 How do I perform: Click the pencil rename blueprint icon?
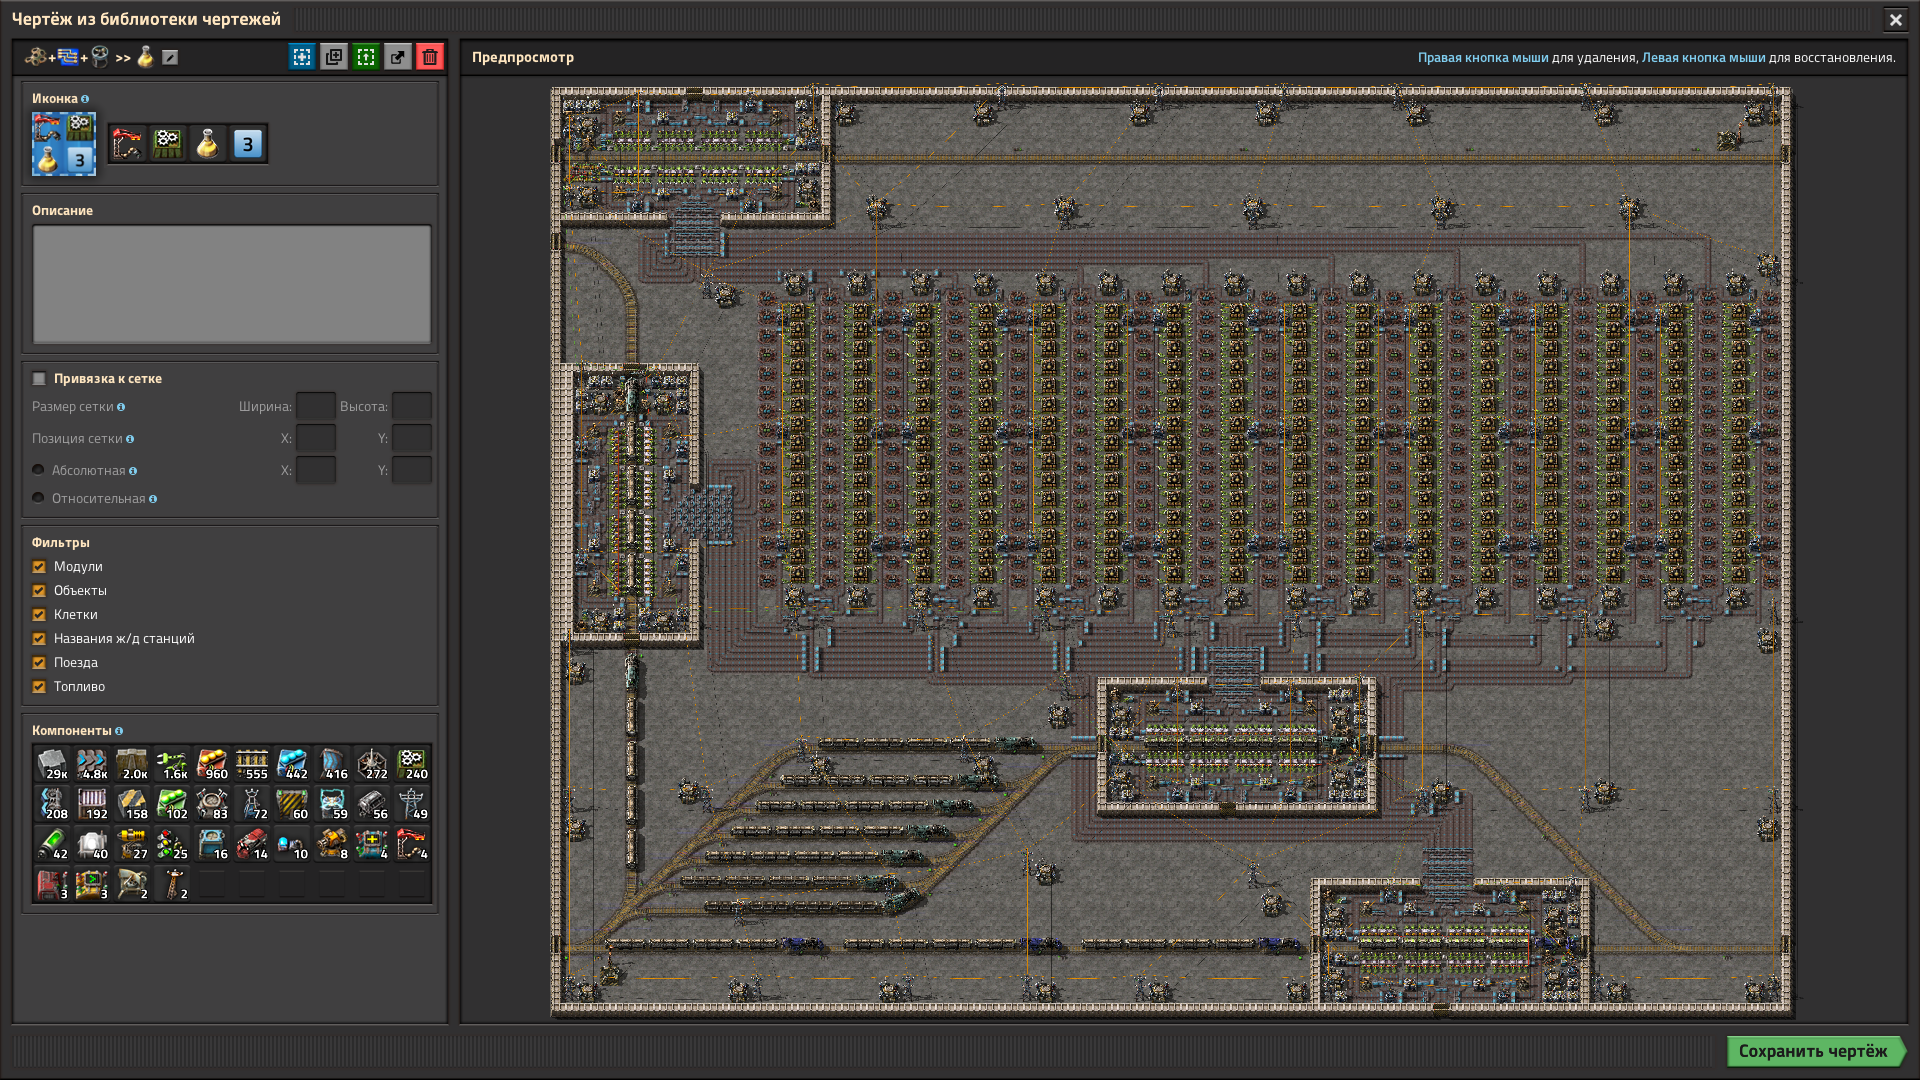pos(170,57)
